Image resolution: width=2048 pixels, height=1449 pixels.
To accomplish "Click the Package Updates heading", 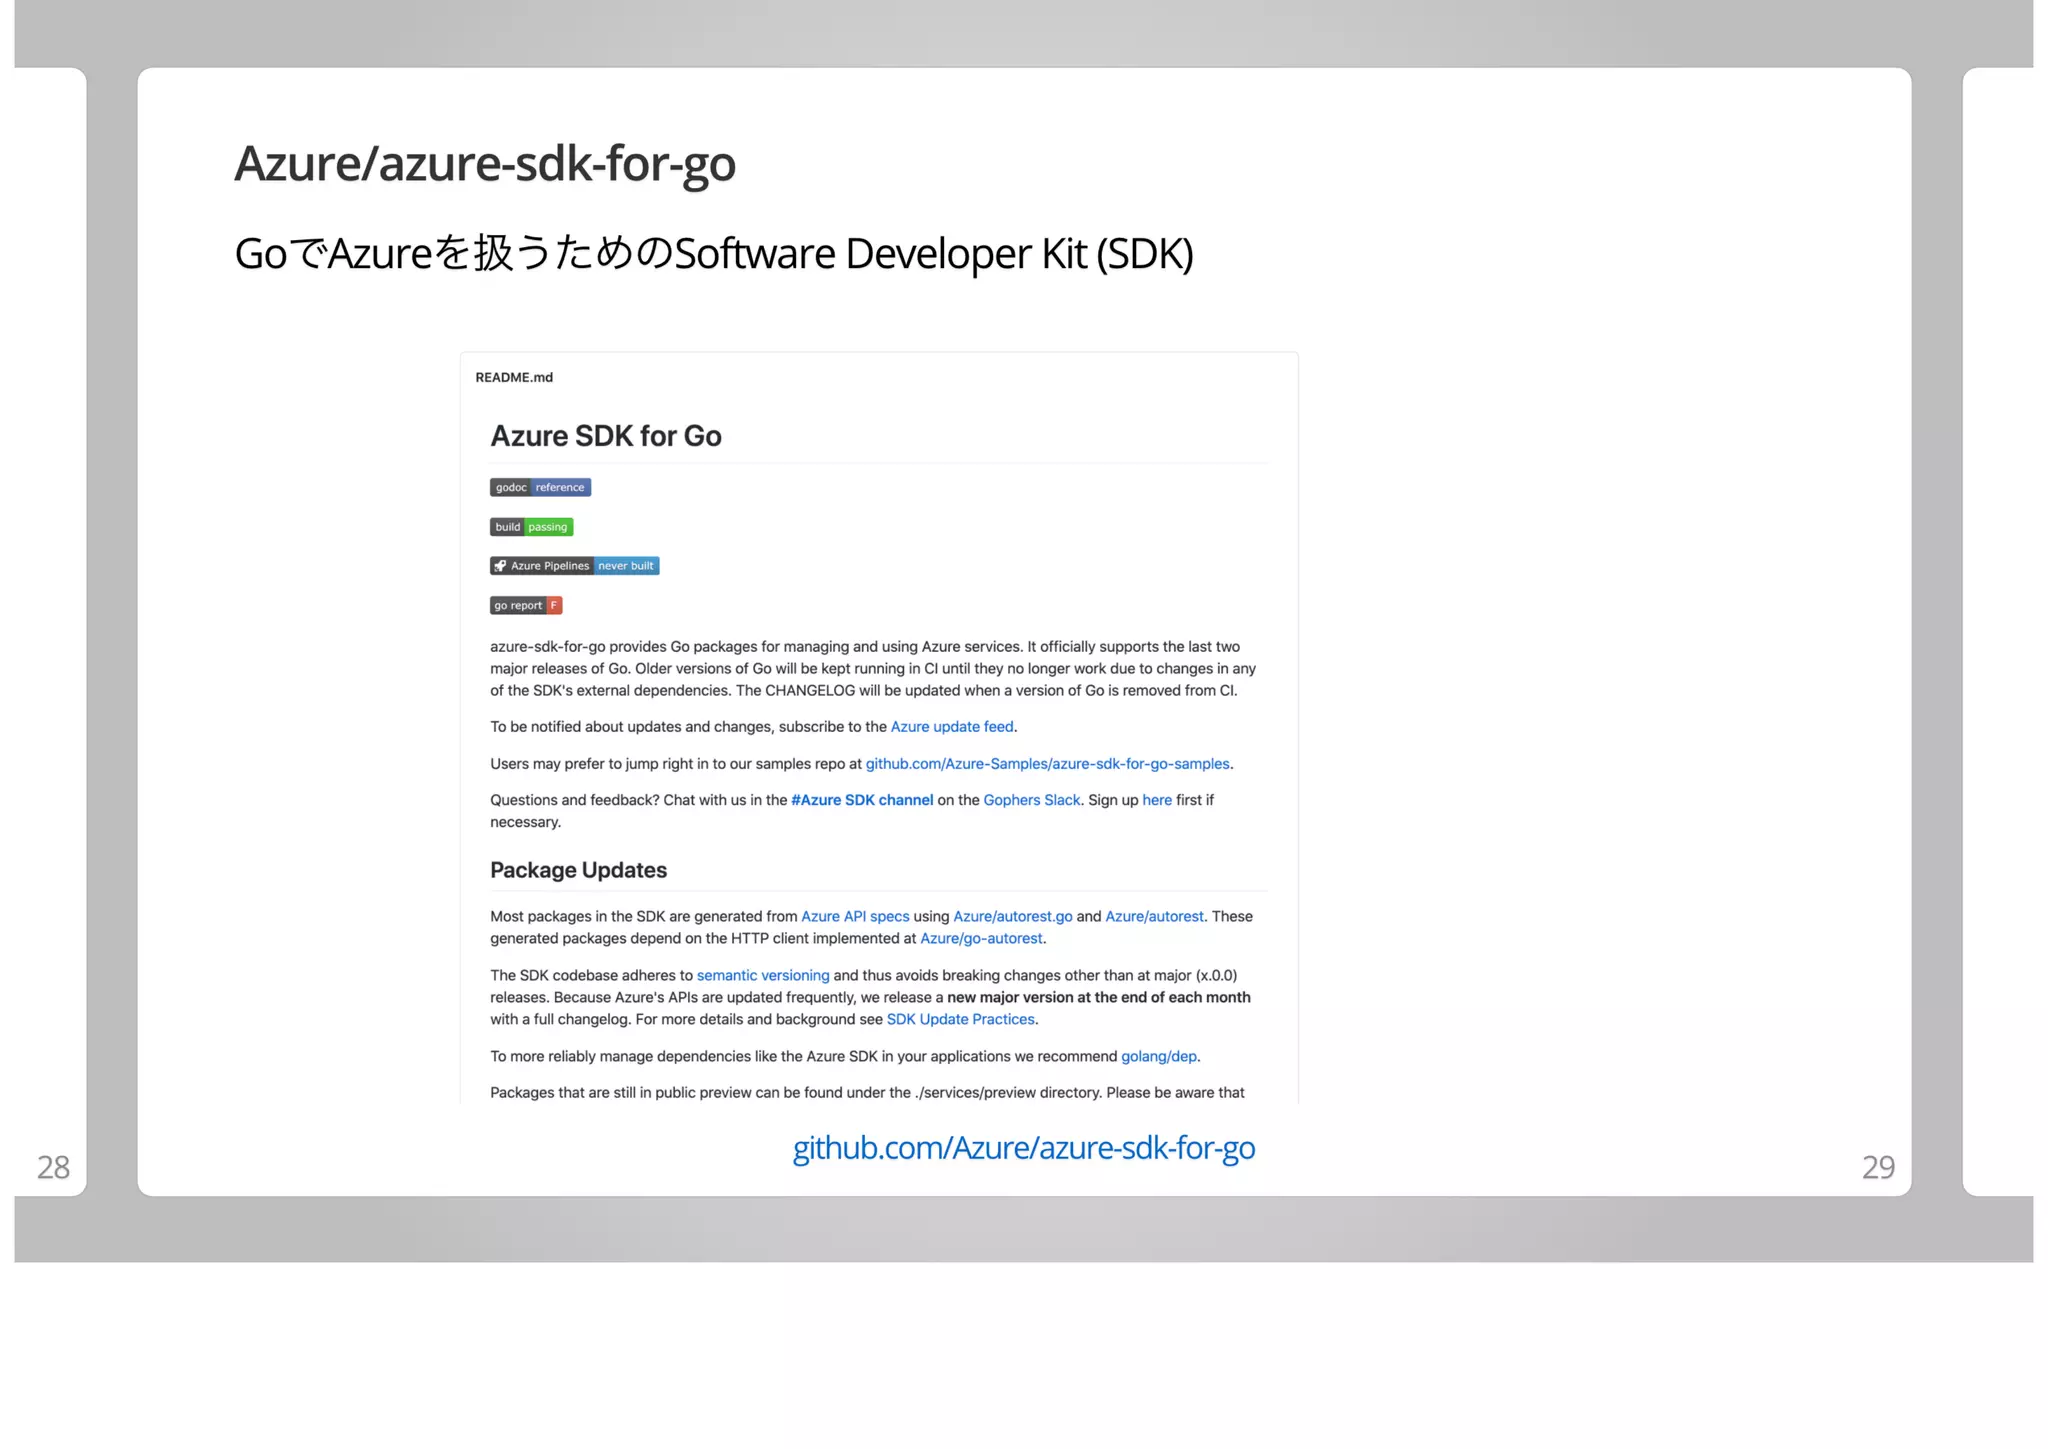I will pos(578,870).
